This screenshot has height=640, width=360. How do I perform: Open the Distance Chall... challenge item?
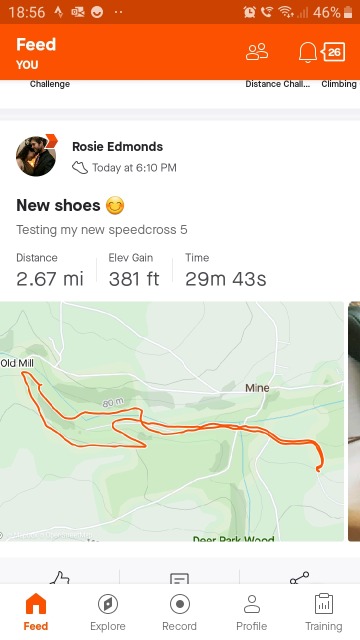[278, 84]
